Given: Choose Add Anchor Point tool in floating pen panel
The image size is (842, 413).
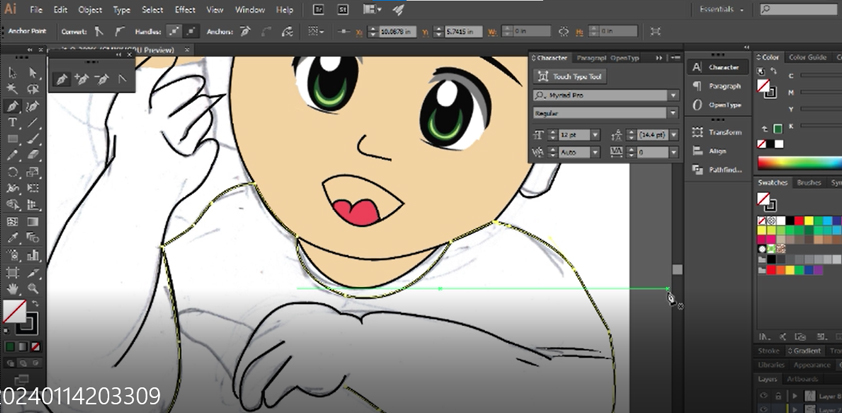Looking at the screenshot, I should click(x=82, y=79).
